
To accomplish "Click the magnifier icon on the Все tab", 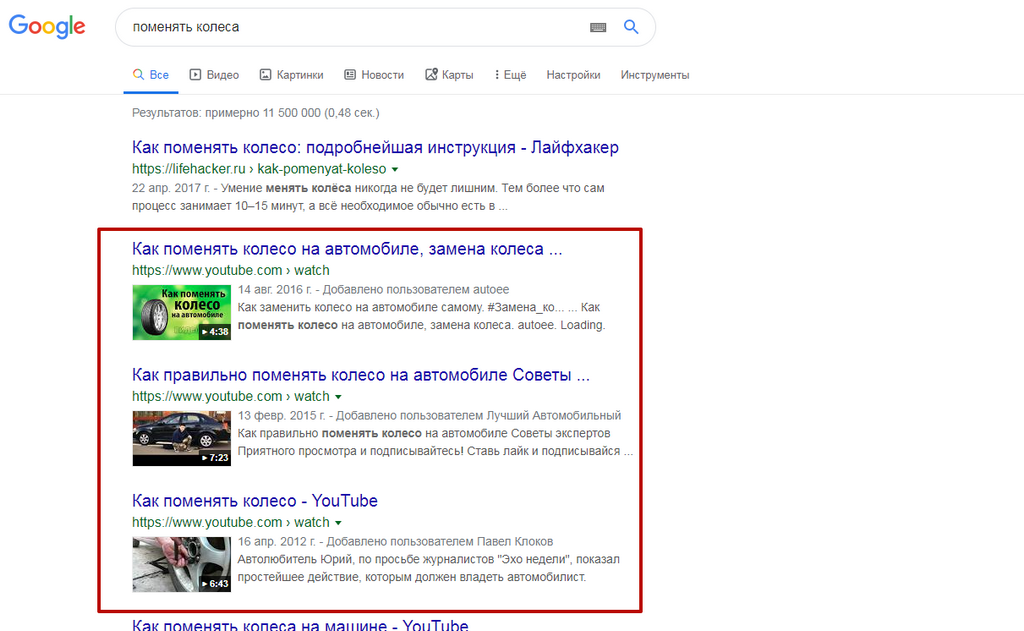I will click(x=138, y=74).
